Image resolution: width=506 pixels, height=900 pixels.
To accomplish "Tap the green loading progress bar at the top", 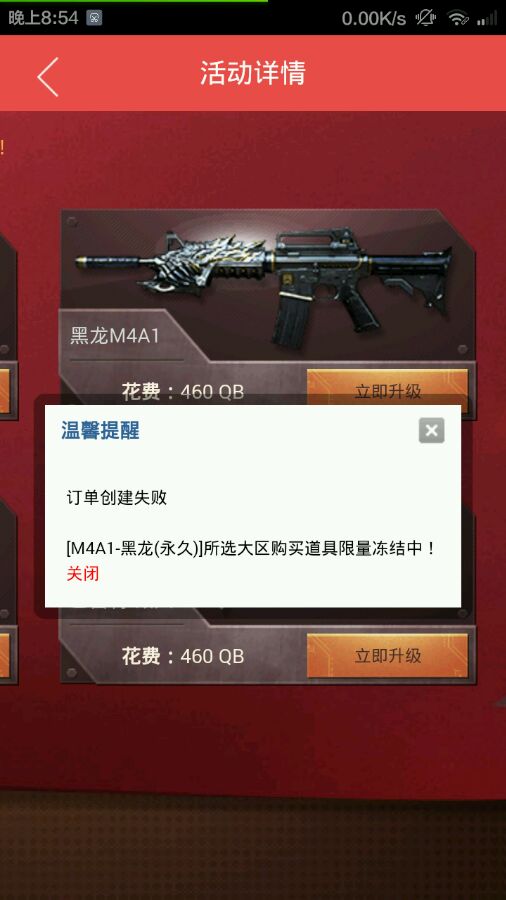I will (134, 1).
